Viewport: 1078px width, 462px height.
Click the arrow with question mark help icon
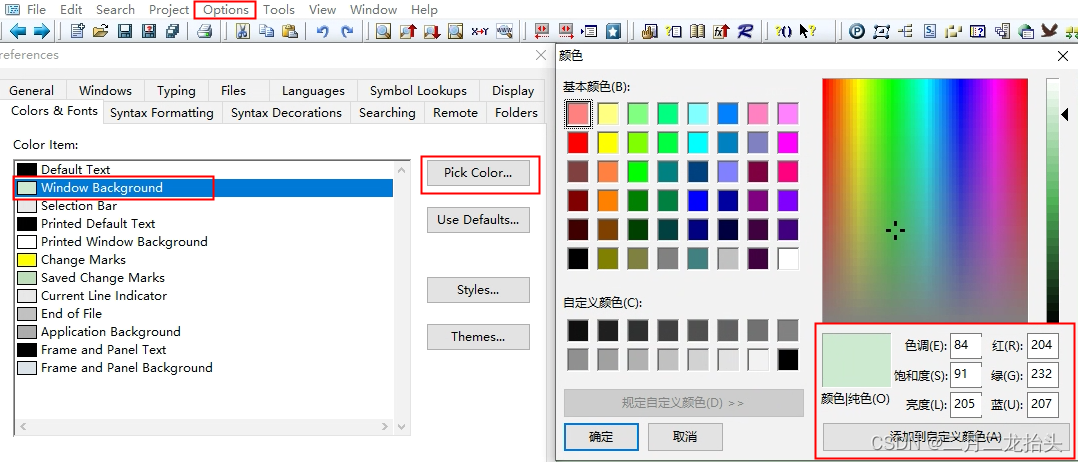[x=808, y=31]
